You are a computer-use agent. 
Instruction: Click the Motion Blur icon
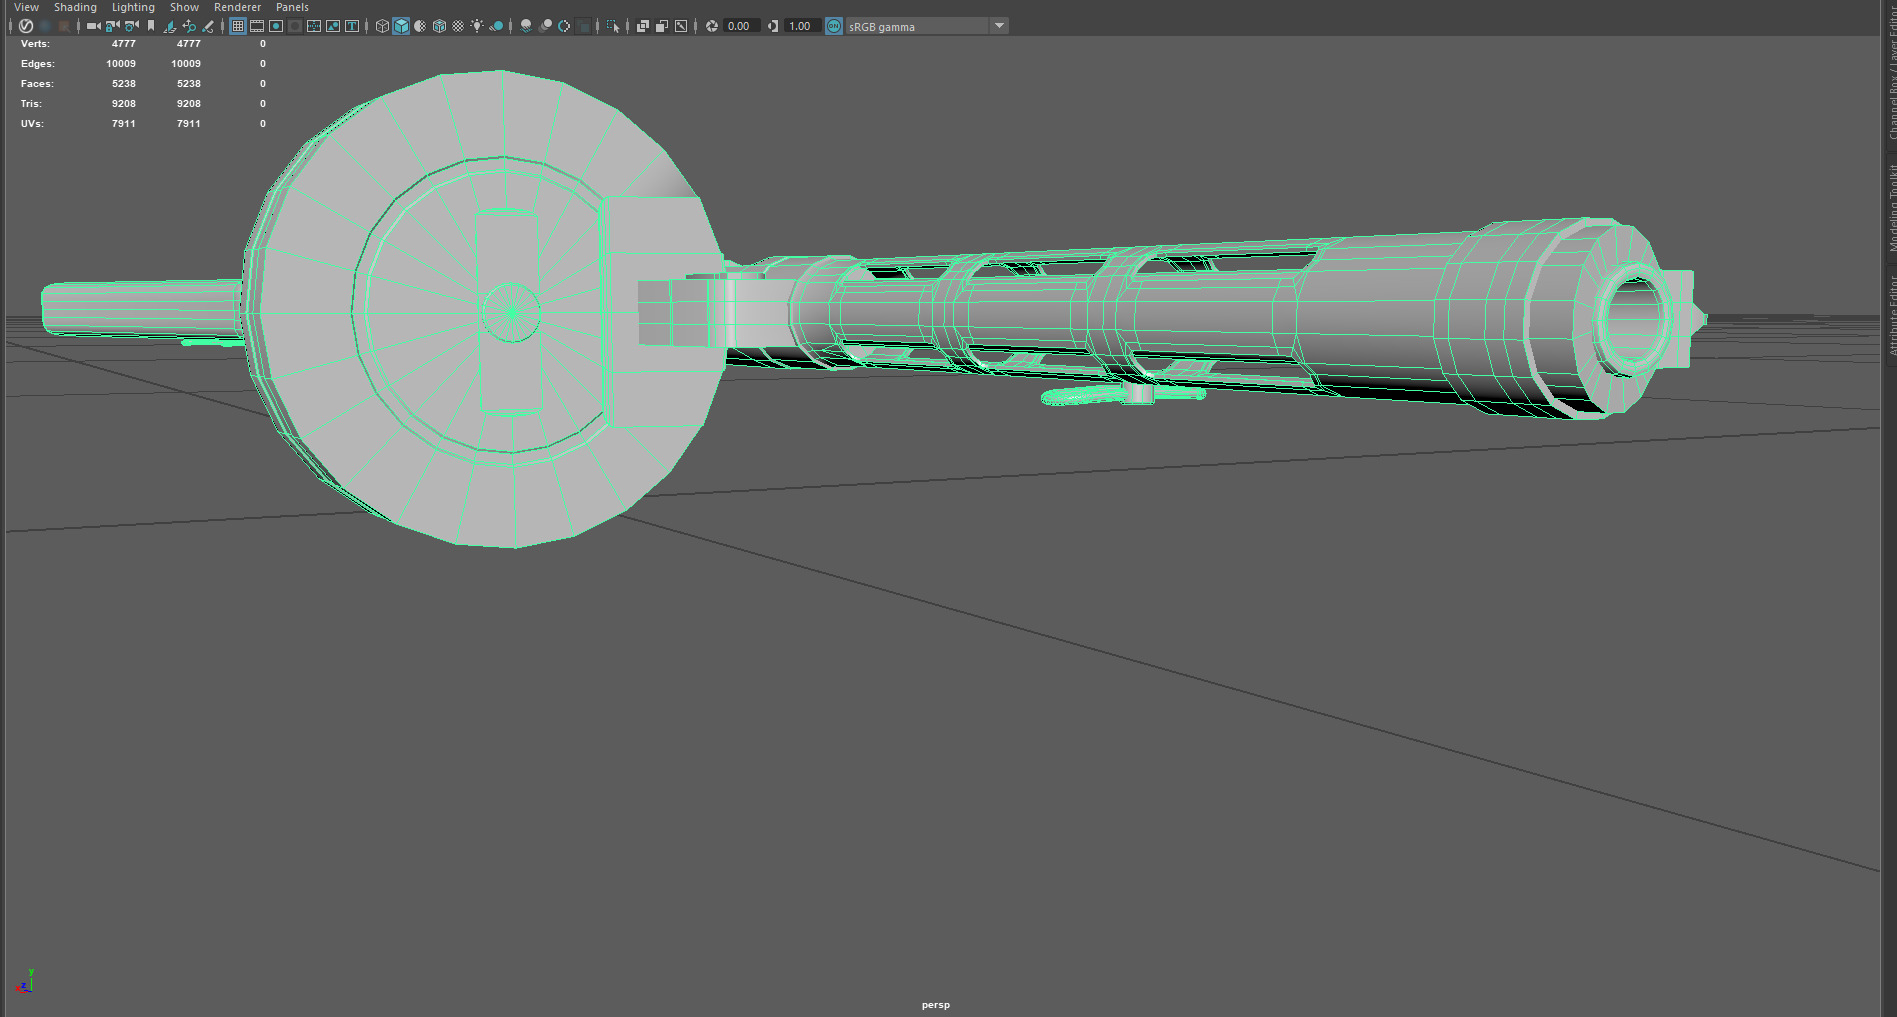(545, 26)
